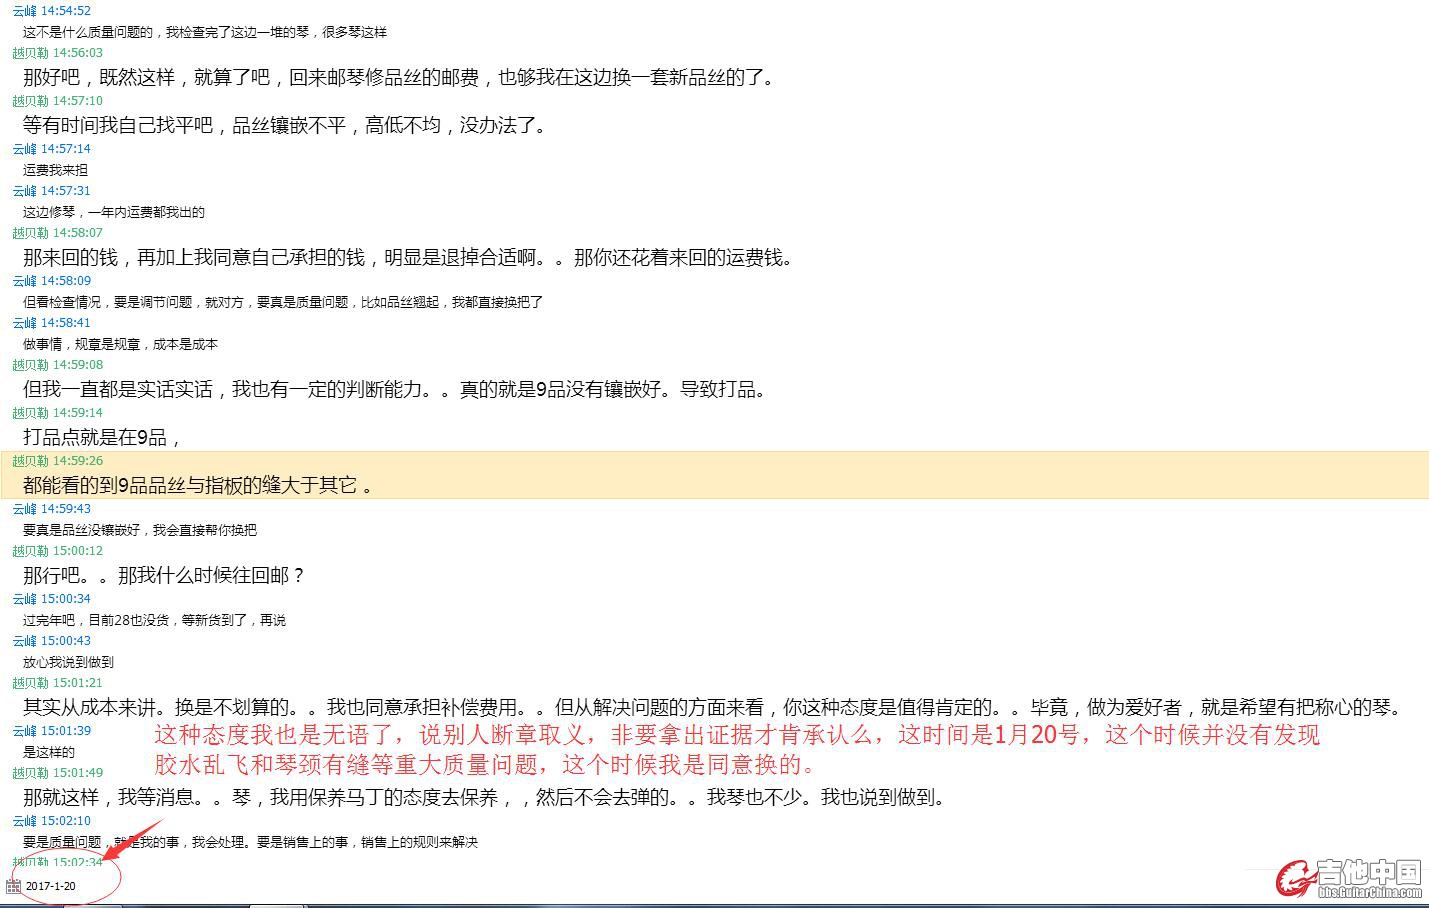Viewport: 1429px width, 908px height.
Task: Click sender name 云峰 at 14:54:52
Action: (x=24, y=11)
